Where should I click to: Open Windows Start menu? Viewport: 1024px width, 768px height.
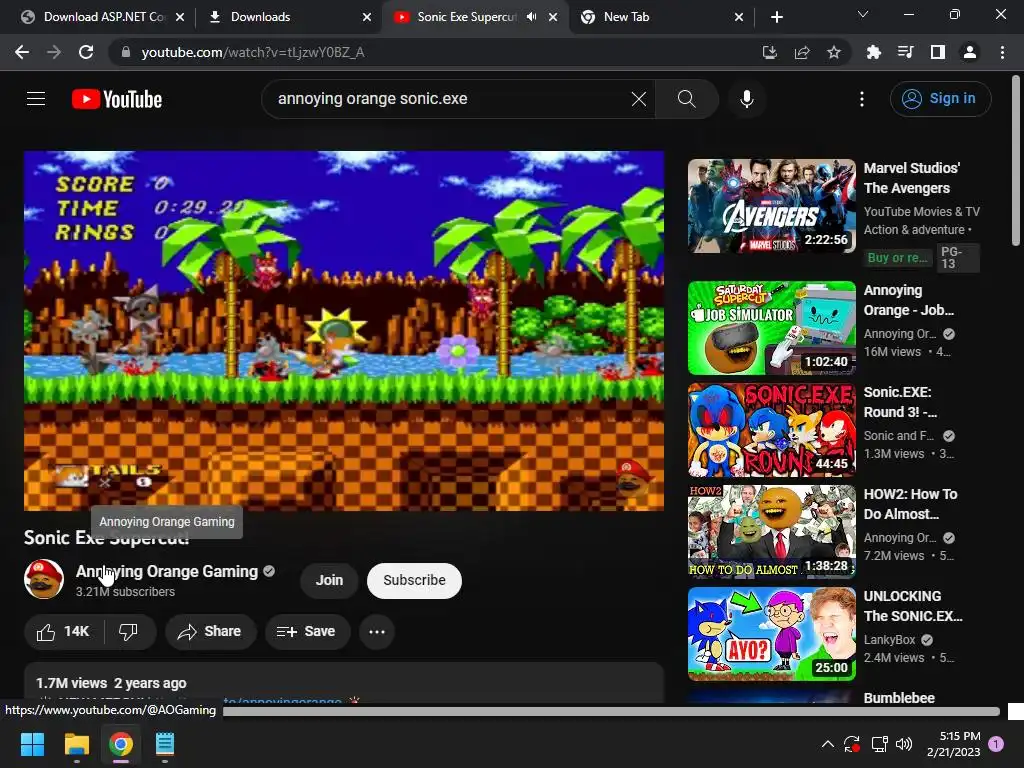click(x=32, y=744)
